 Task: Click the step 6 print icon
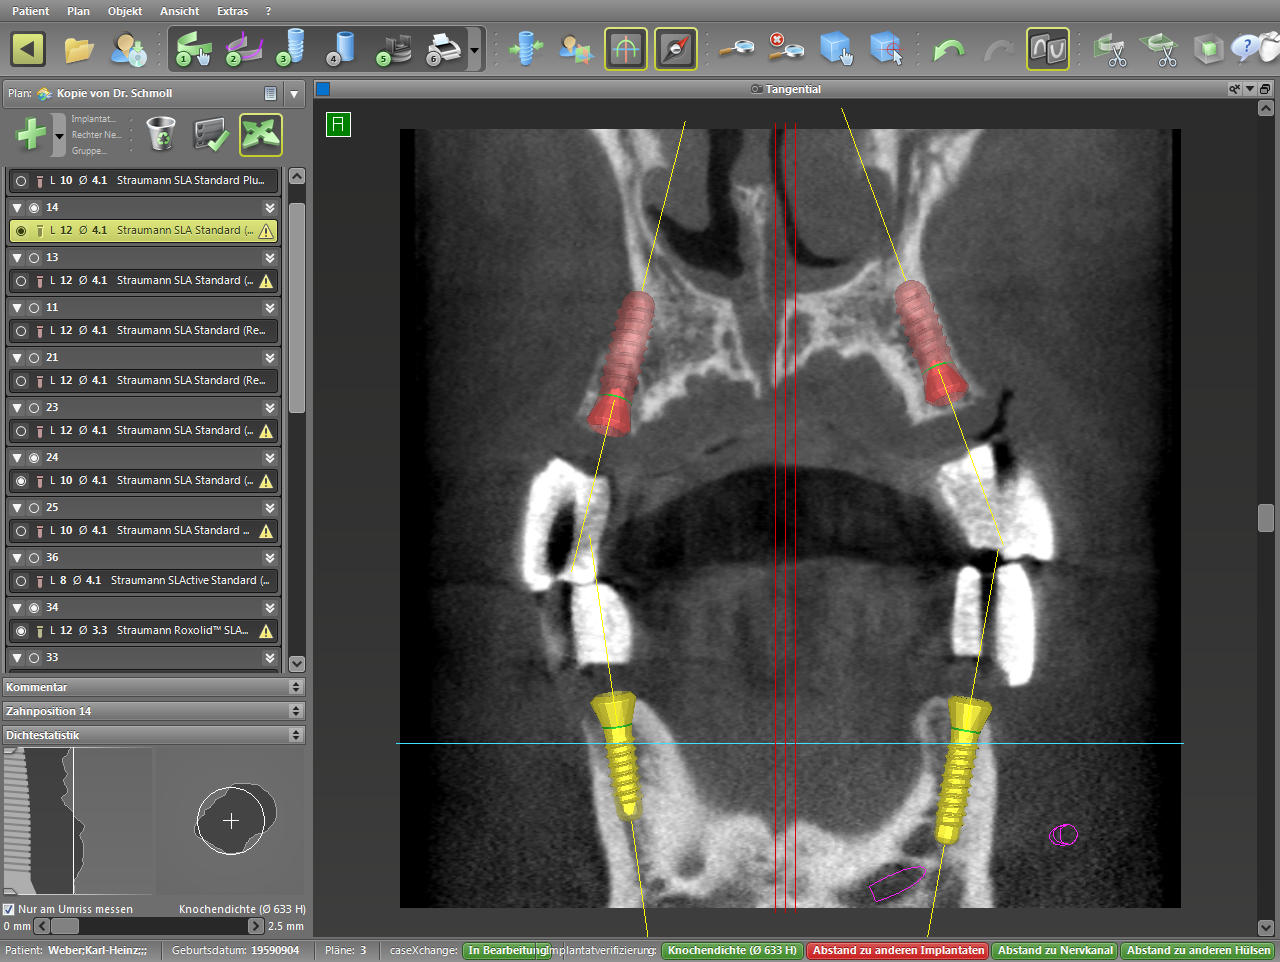pyautogui.click(x=443, y=48)
